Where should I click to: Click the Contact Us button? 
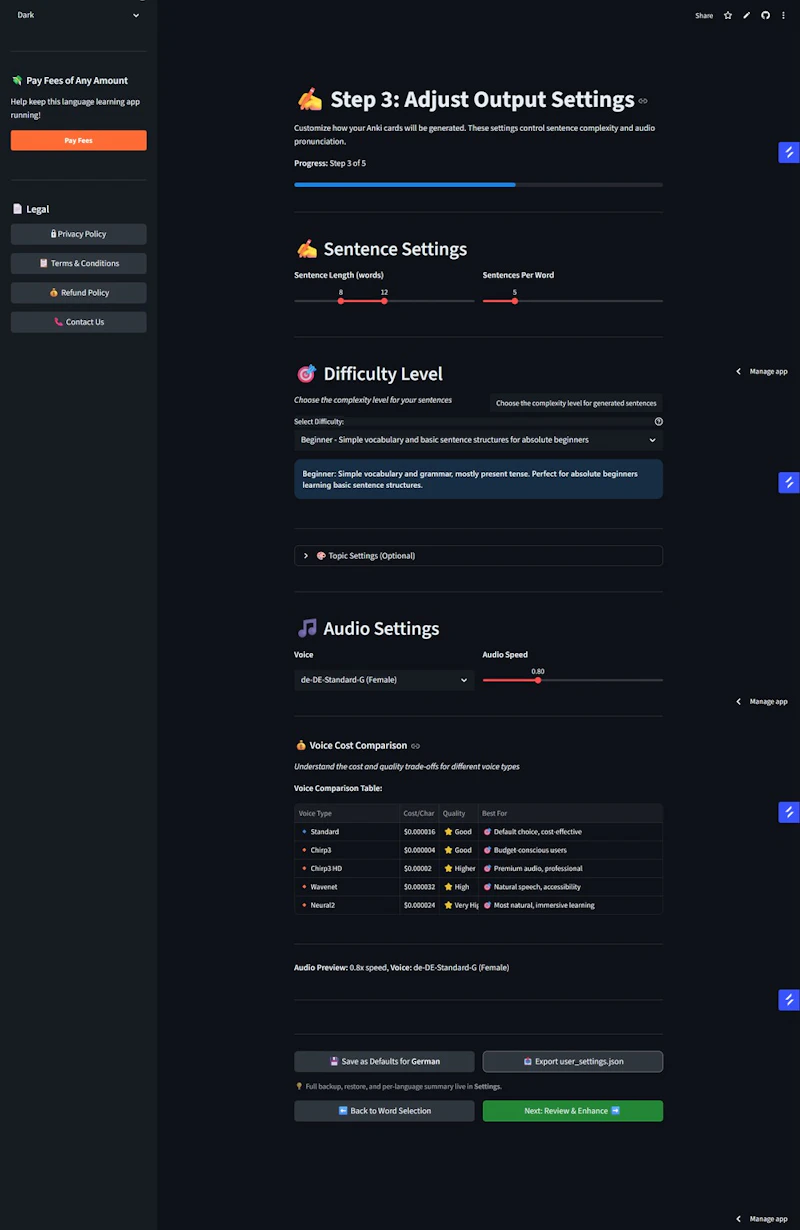78,322
